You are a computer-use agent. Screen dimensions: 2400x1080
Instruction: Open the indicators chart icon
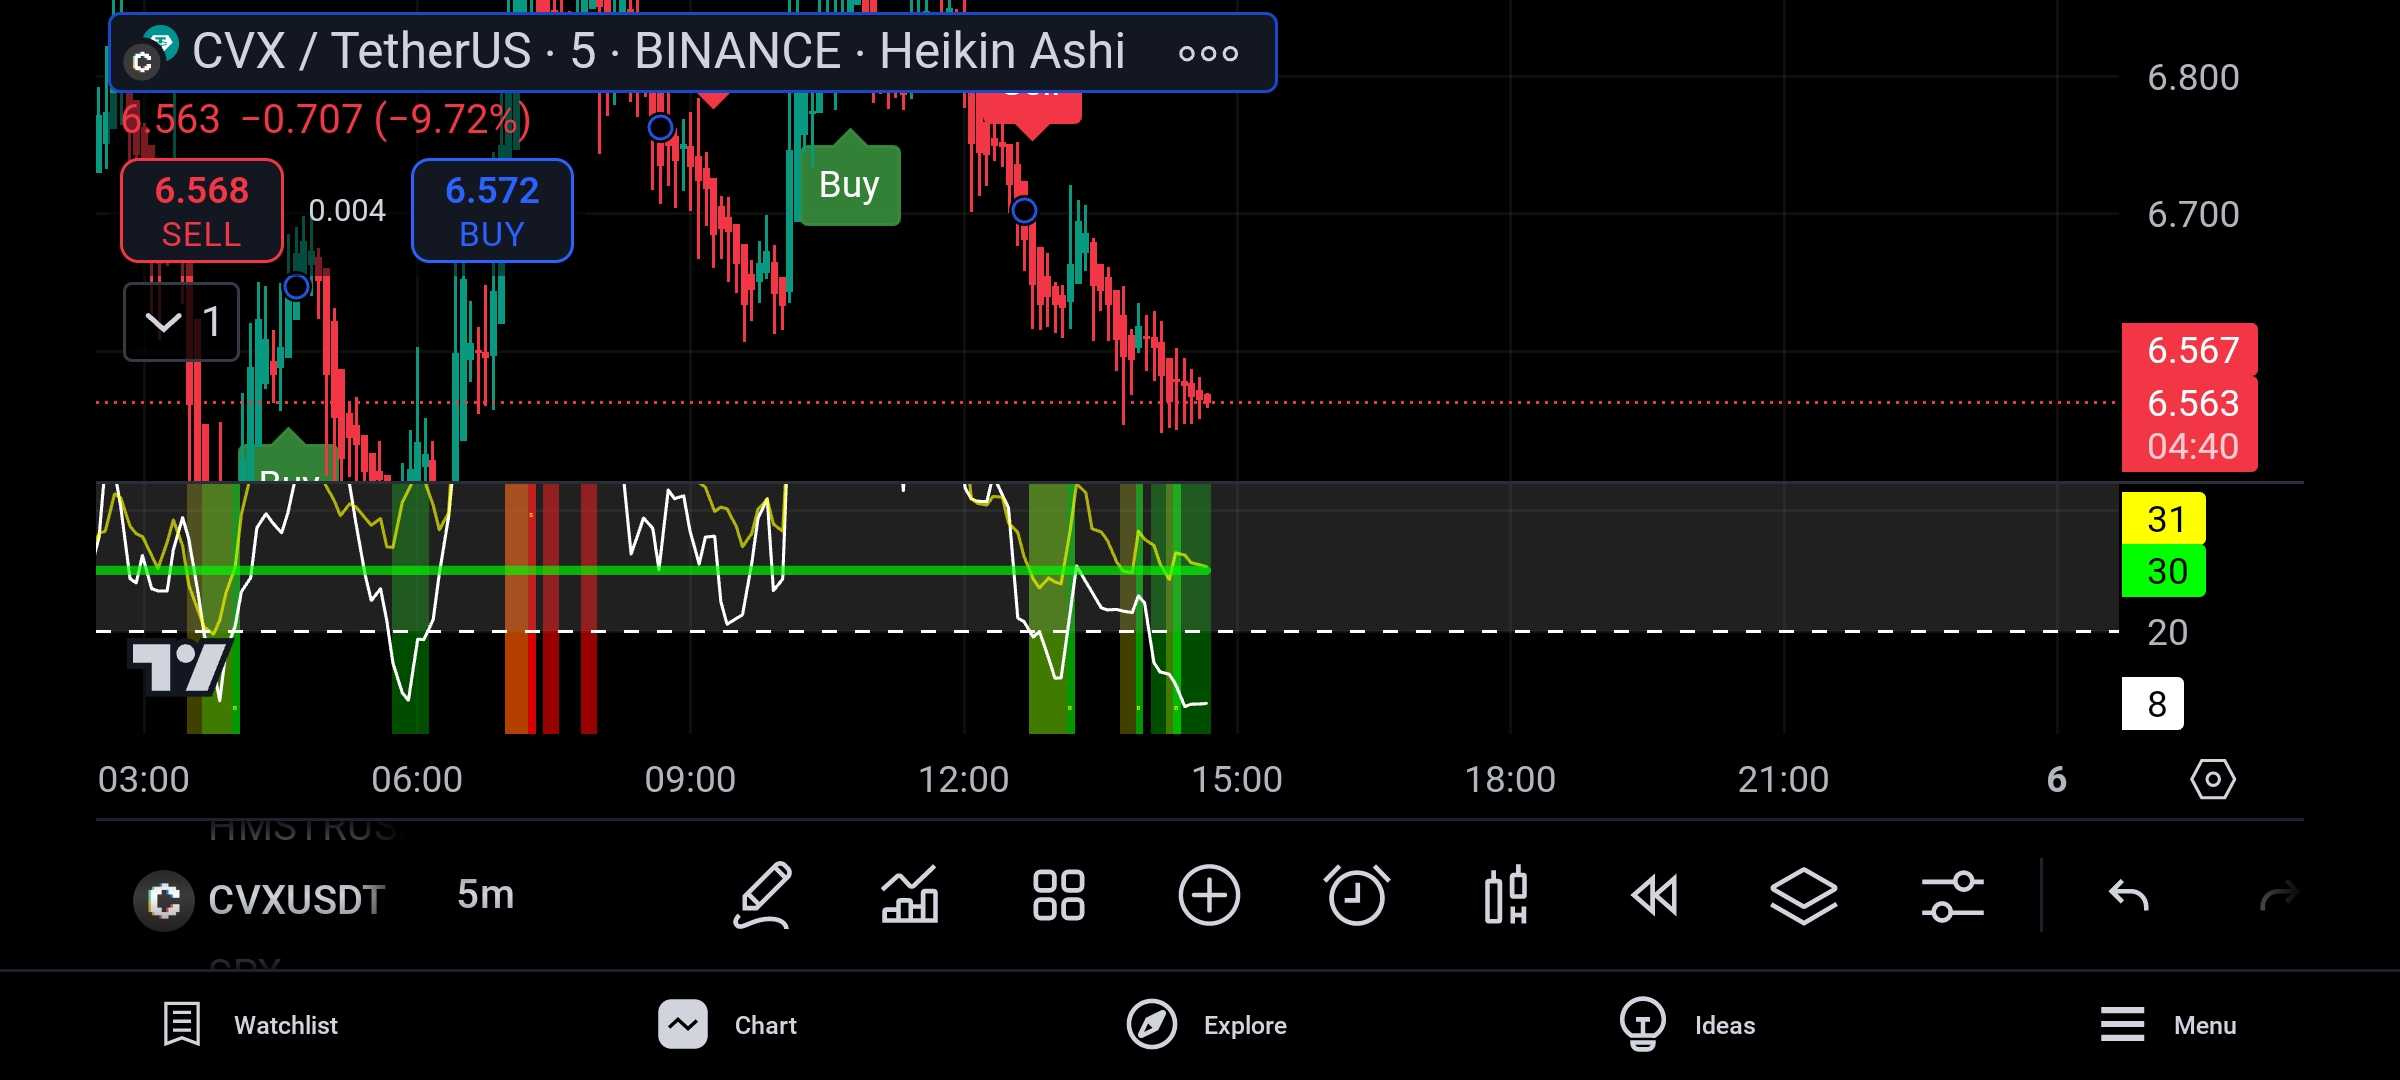point(909,895)
